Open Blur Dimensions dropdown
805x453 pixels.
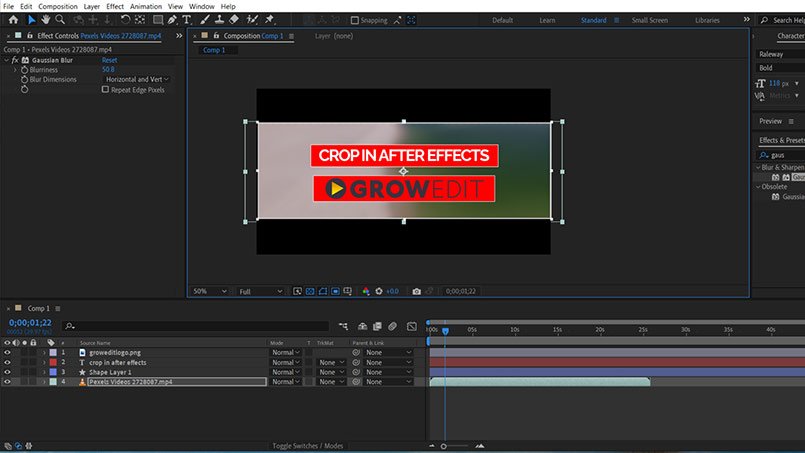137,79
